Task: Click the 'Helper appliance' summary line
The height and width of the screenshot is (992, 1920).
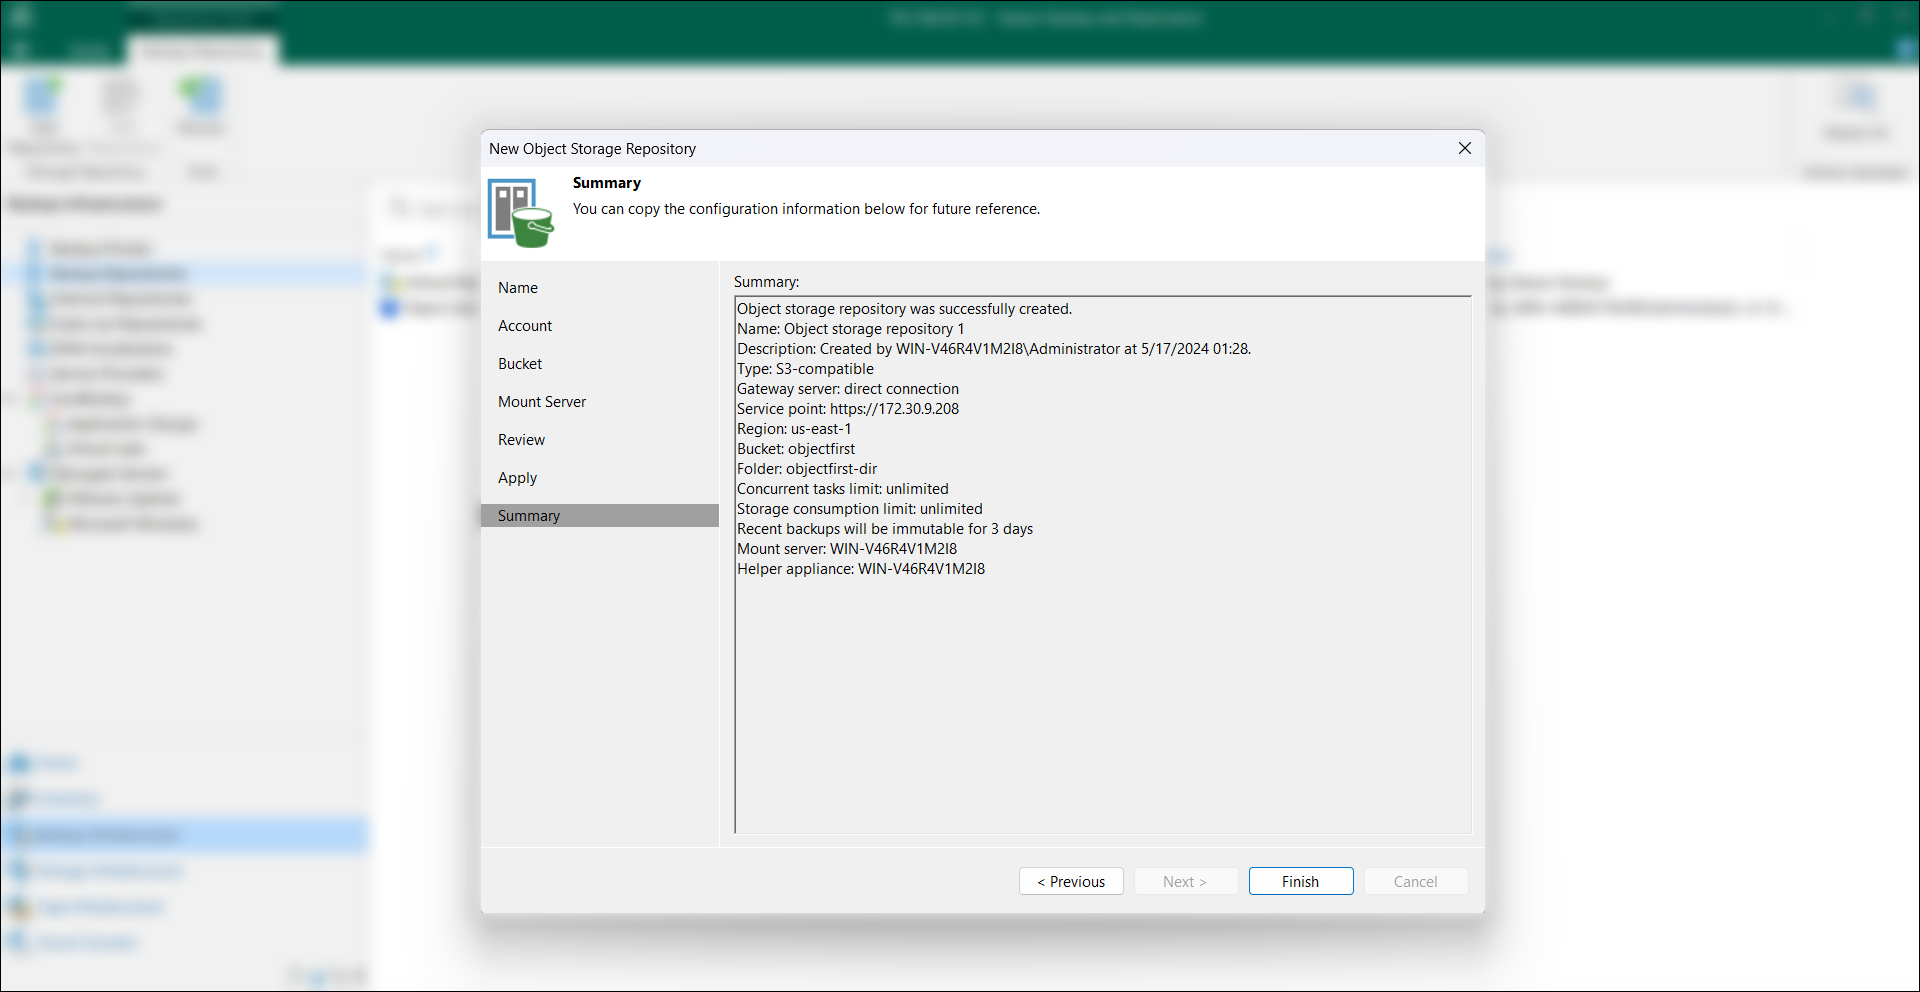Action: pyautogui.click(x=861, y=569)
